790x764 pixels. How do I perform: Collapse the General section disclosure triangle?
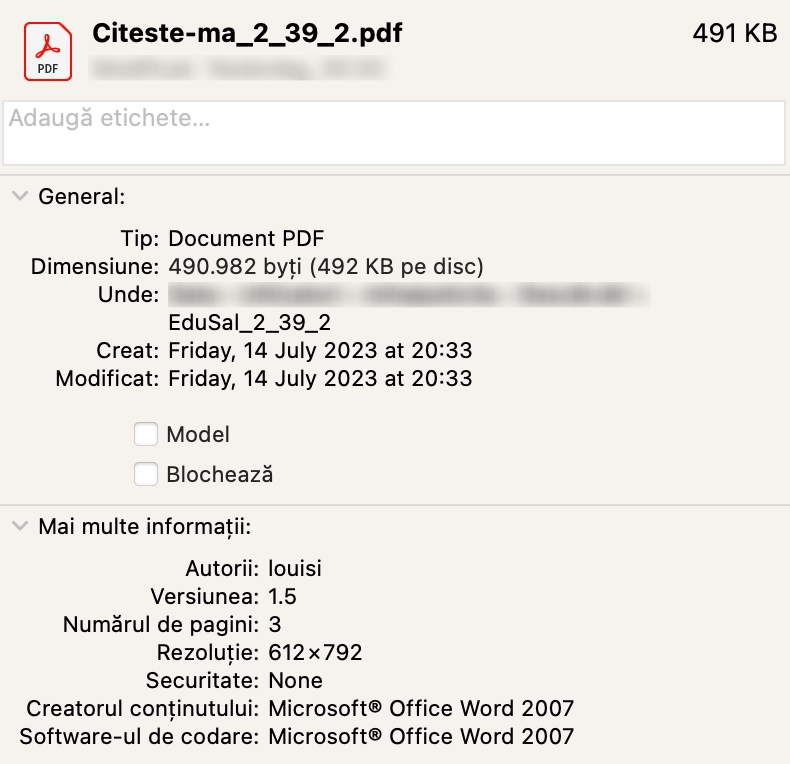(20, 196)
